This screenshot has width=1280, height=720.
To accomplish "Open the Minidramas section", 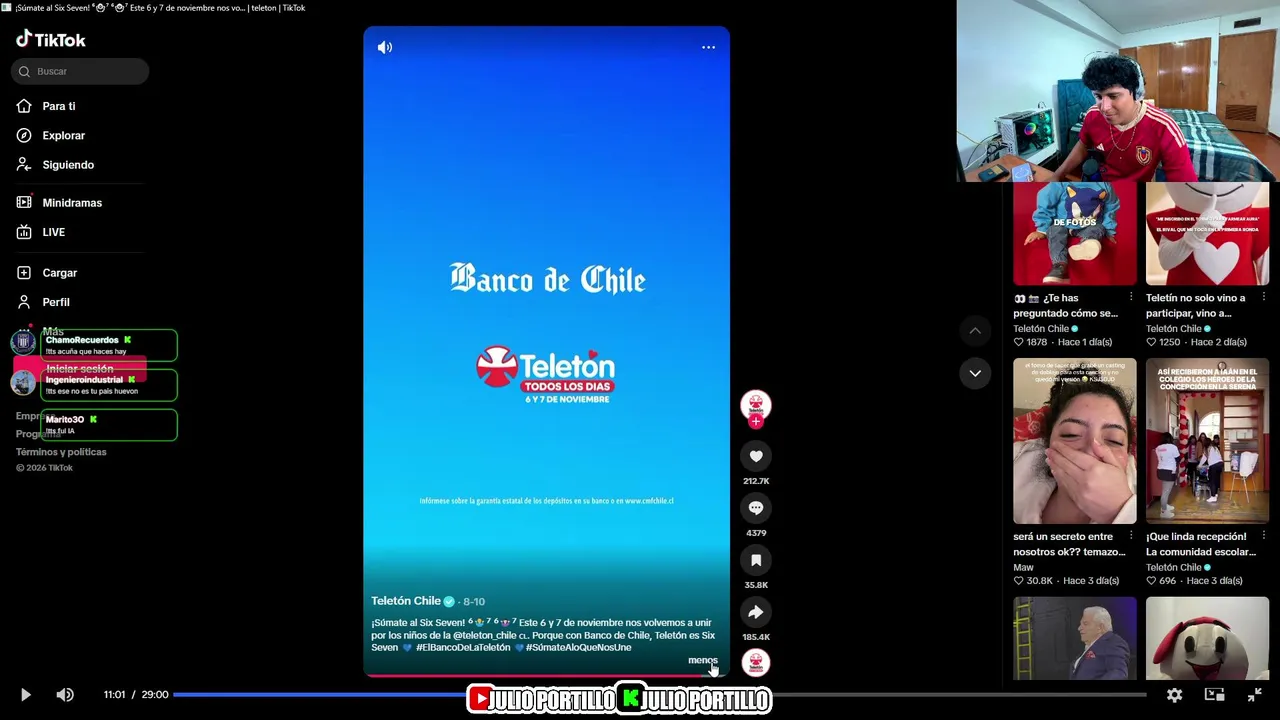I will [x=72, y=203].
